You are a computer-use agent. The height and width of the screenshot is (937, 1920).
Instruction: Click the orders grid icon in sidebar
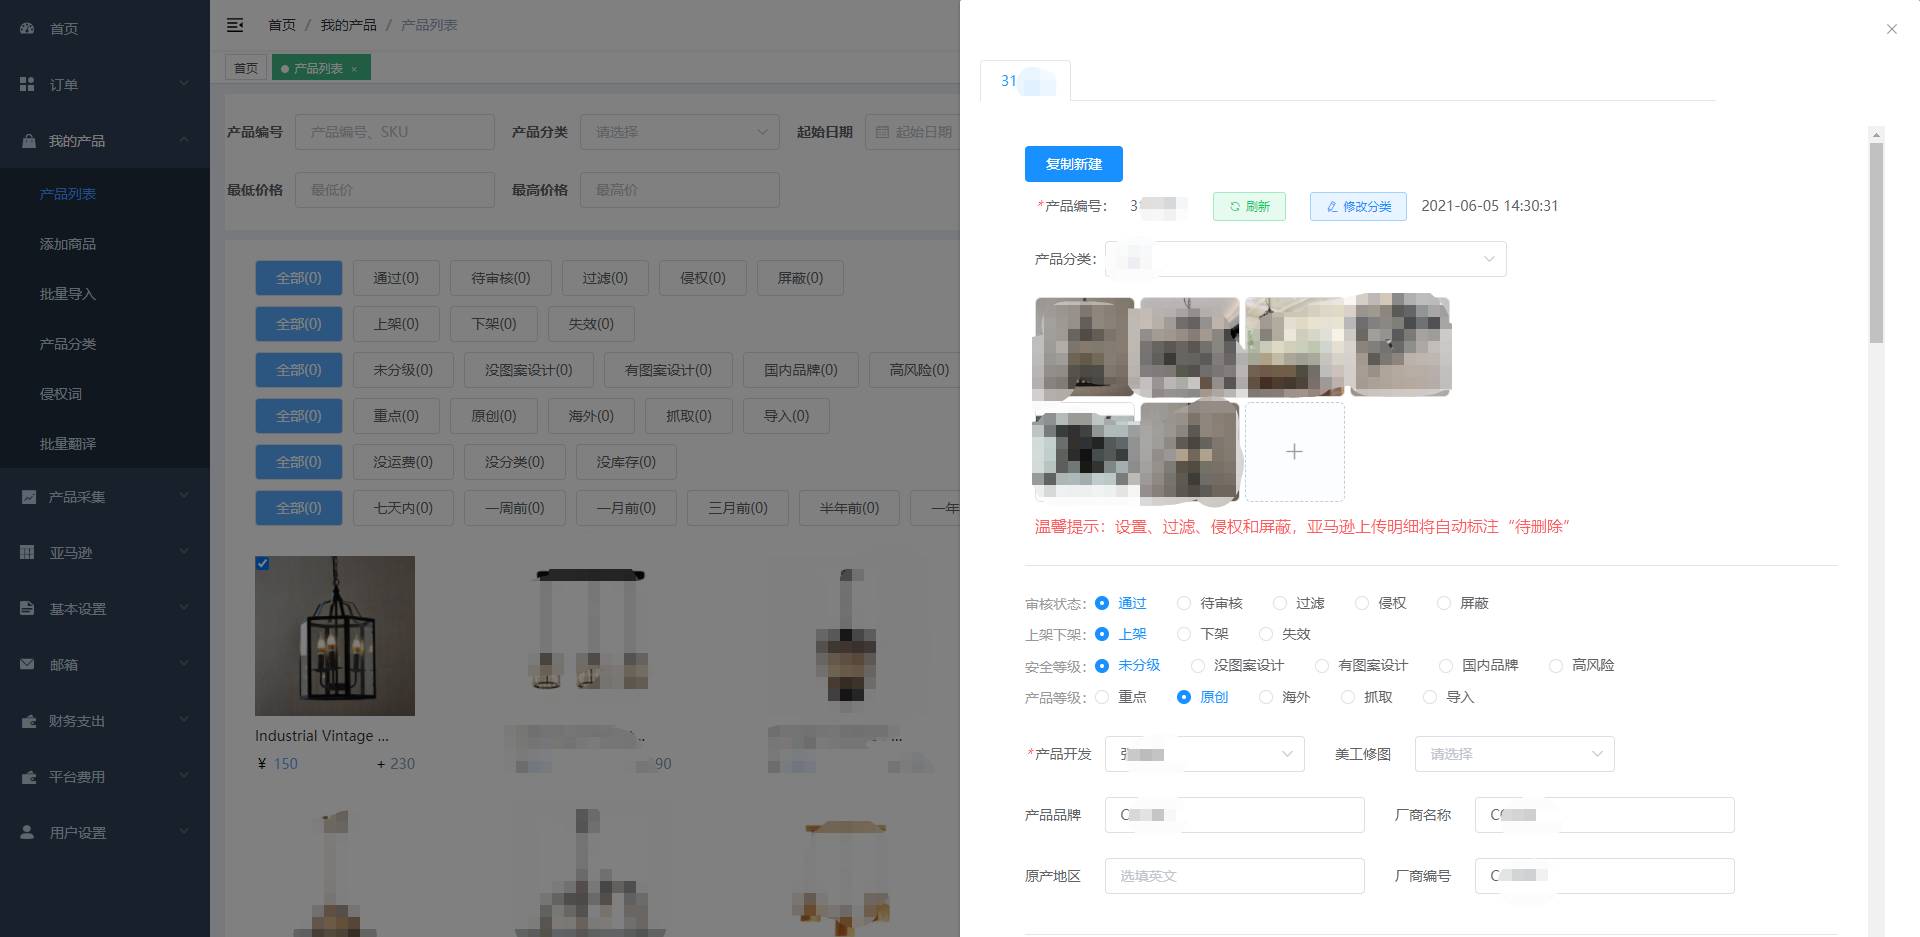tap(27, 85)
